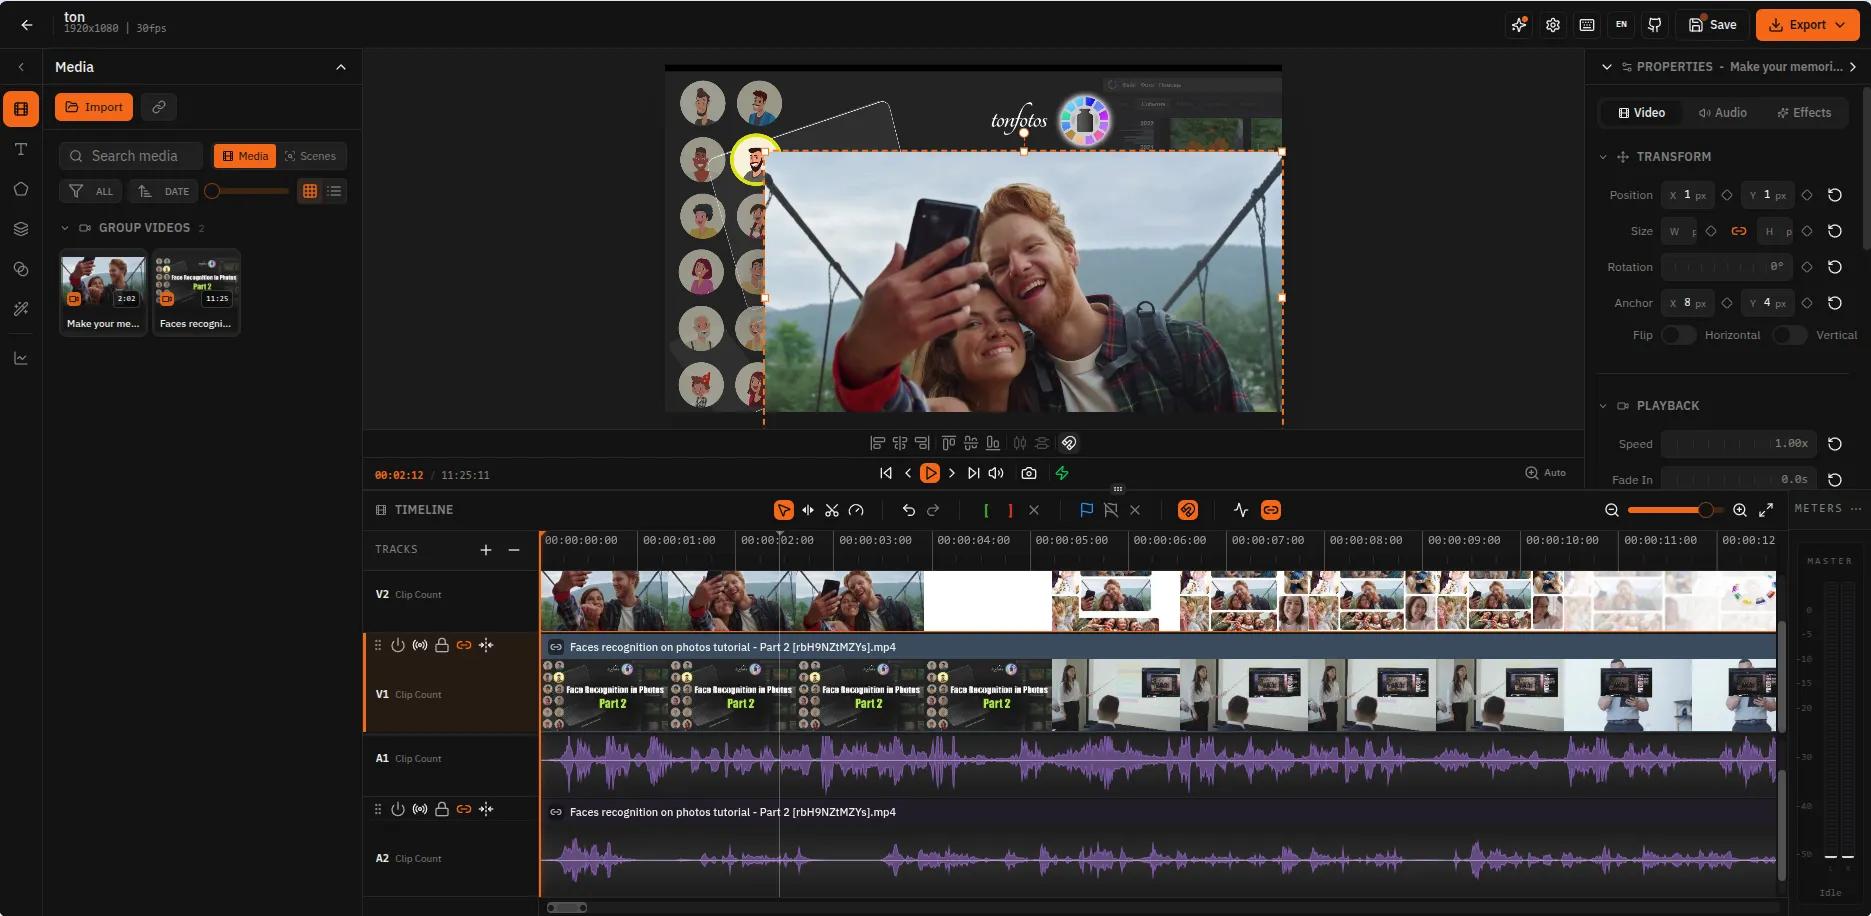1871x916 pixels.
Task: Switch to the Audio properties tab
Action: click(x=1723, y=113)
